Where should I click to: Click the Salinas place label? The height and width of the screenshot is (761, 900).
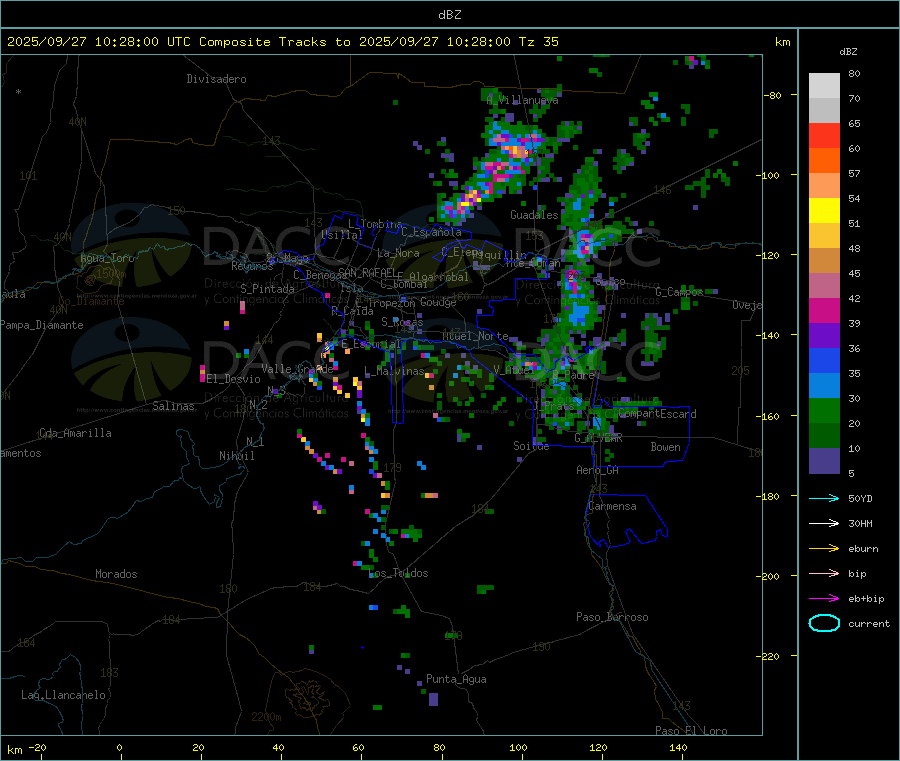(173, 406)
